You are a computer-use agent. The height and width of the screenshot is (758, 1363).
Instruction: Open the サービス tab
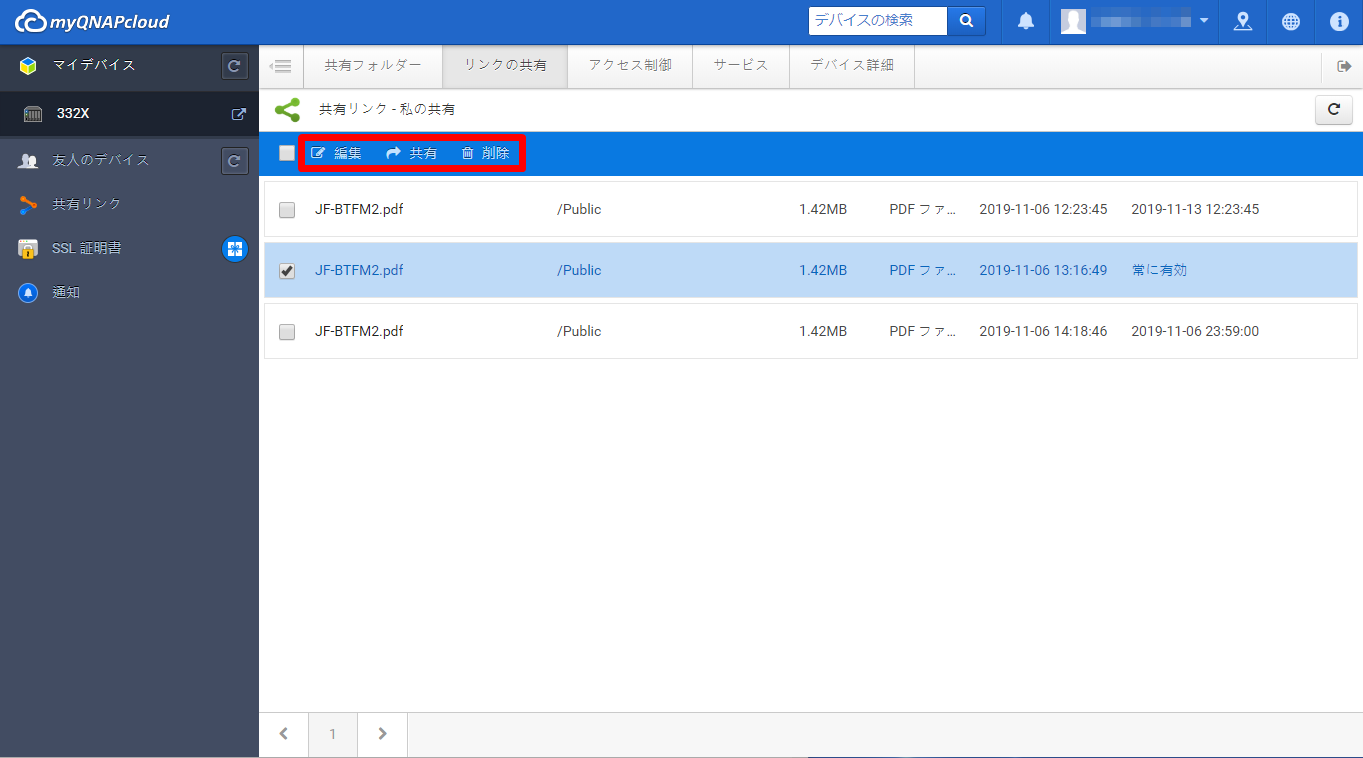pyautogui.click(x=741, y=66)
